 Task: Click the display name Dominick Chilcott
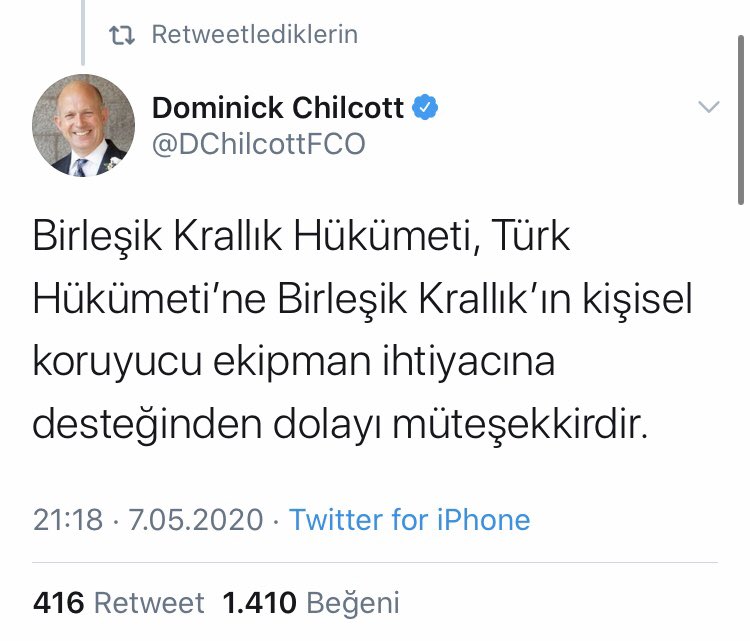click(278, 107)
